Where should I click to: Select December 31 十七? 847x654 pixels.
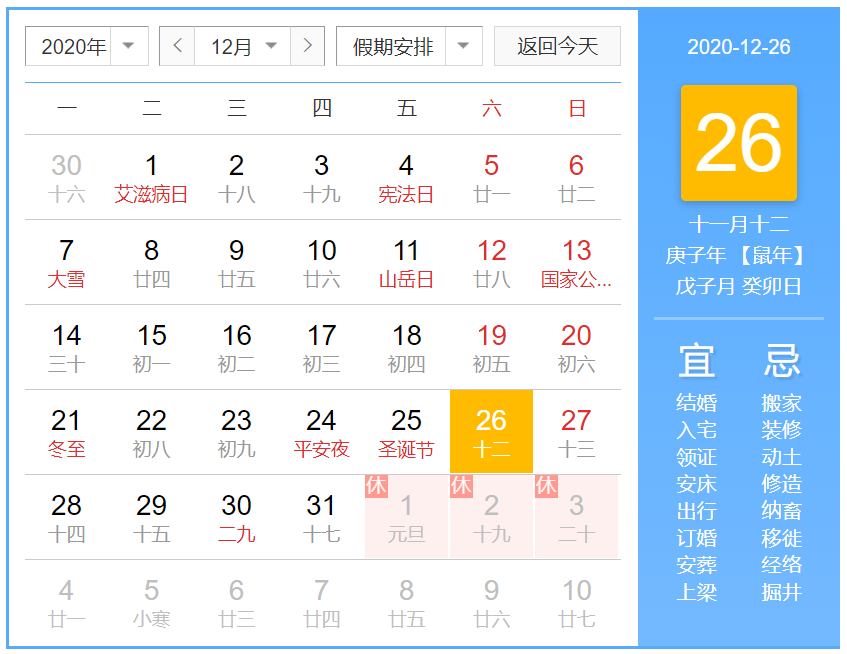[321, 517]
